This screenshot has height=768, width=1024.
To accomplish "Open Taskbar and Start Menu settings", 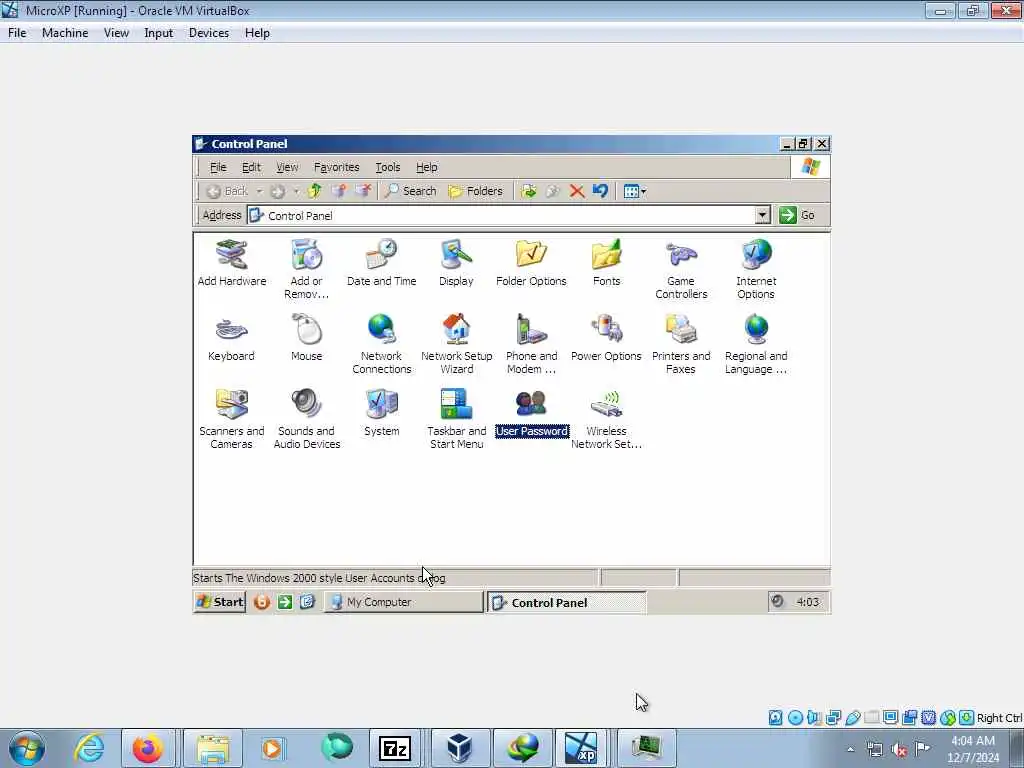I will (x=456, y=419).
